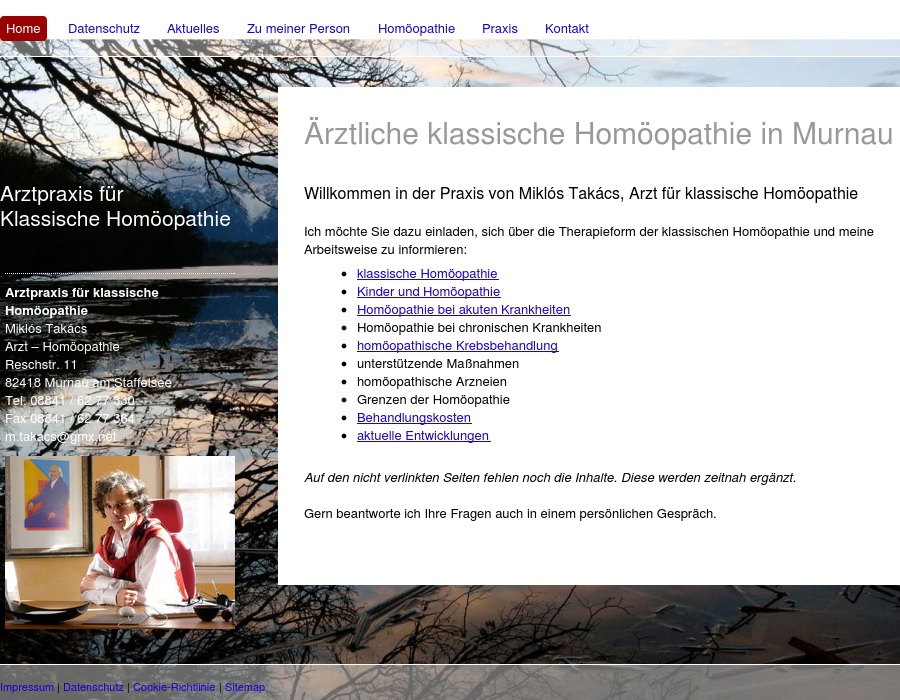900x700 pixels.
Task: Open the Cookie-Richtlinie footer link
Action: pyautogui.click(x=174, y=687)
